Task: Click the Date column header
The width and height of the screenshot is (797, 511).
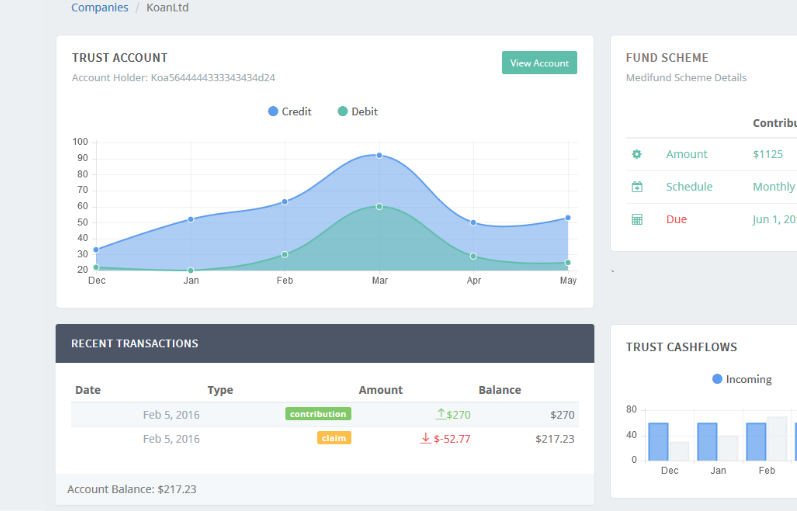Action: coord(88,390)
